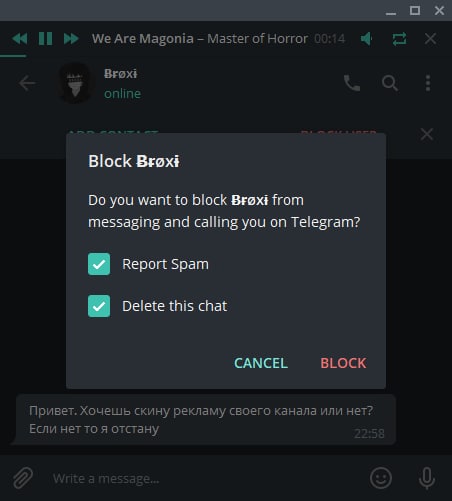
Task: Go back using the arrow icon
Action: [27, 83]
